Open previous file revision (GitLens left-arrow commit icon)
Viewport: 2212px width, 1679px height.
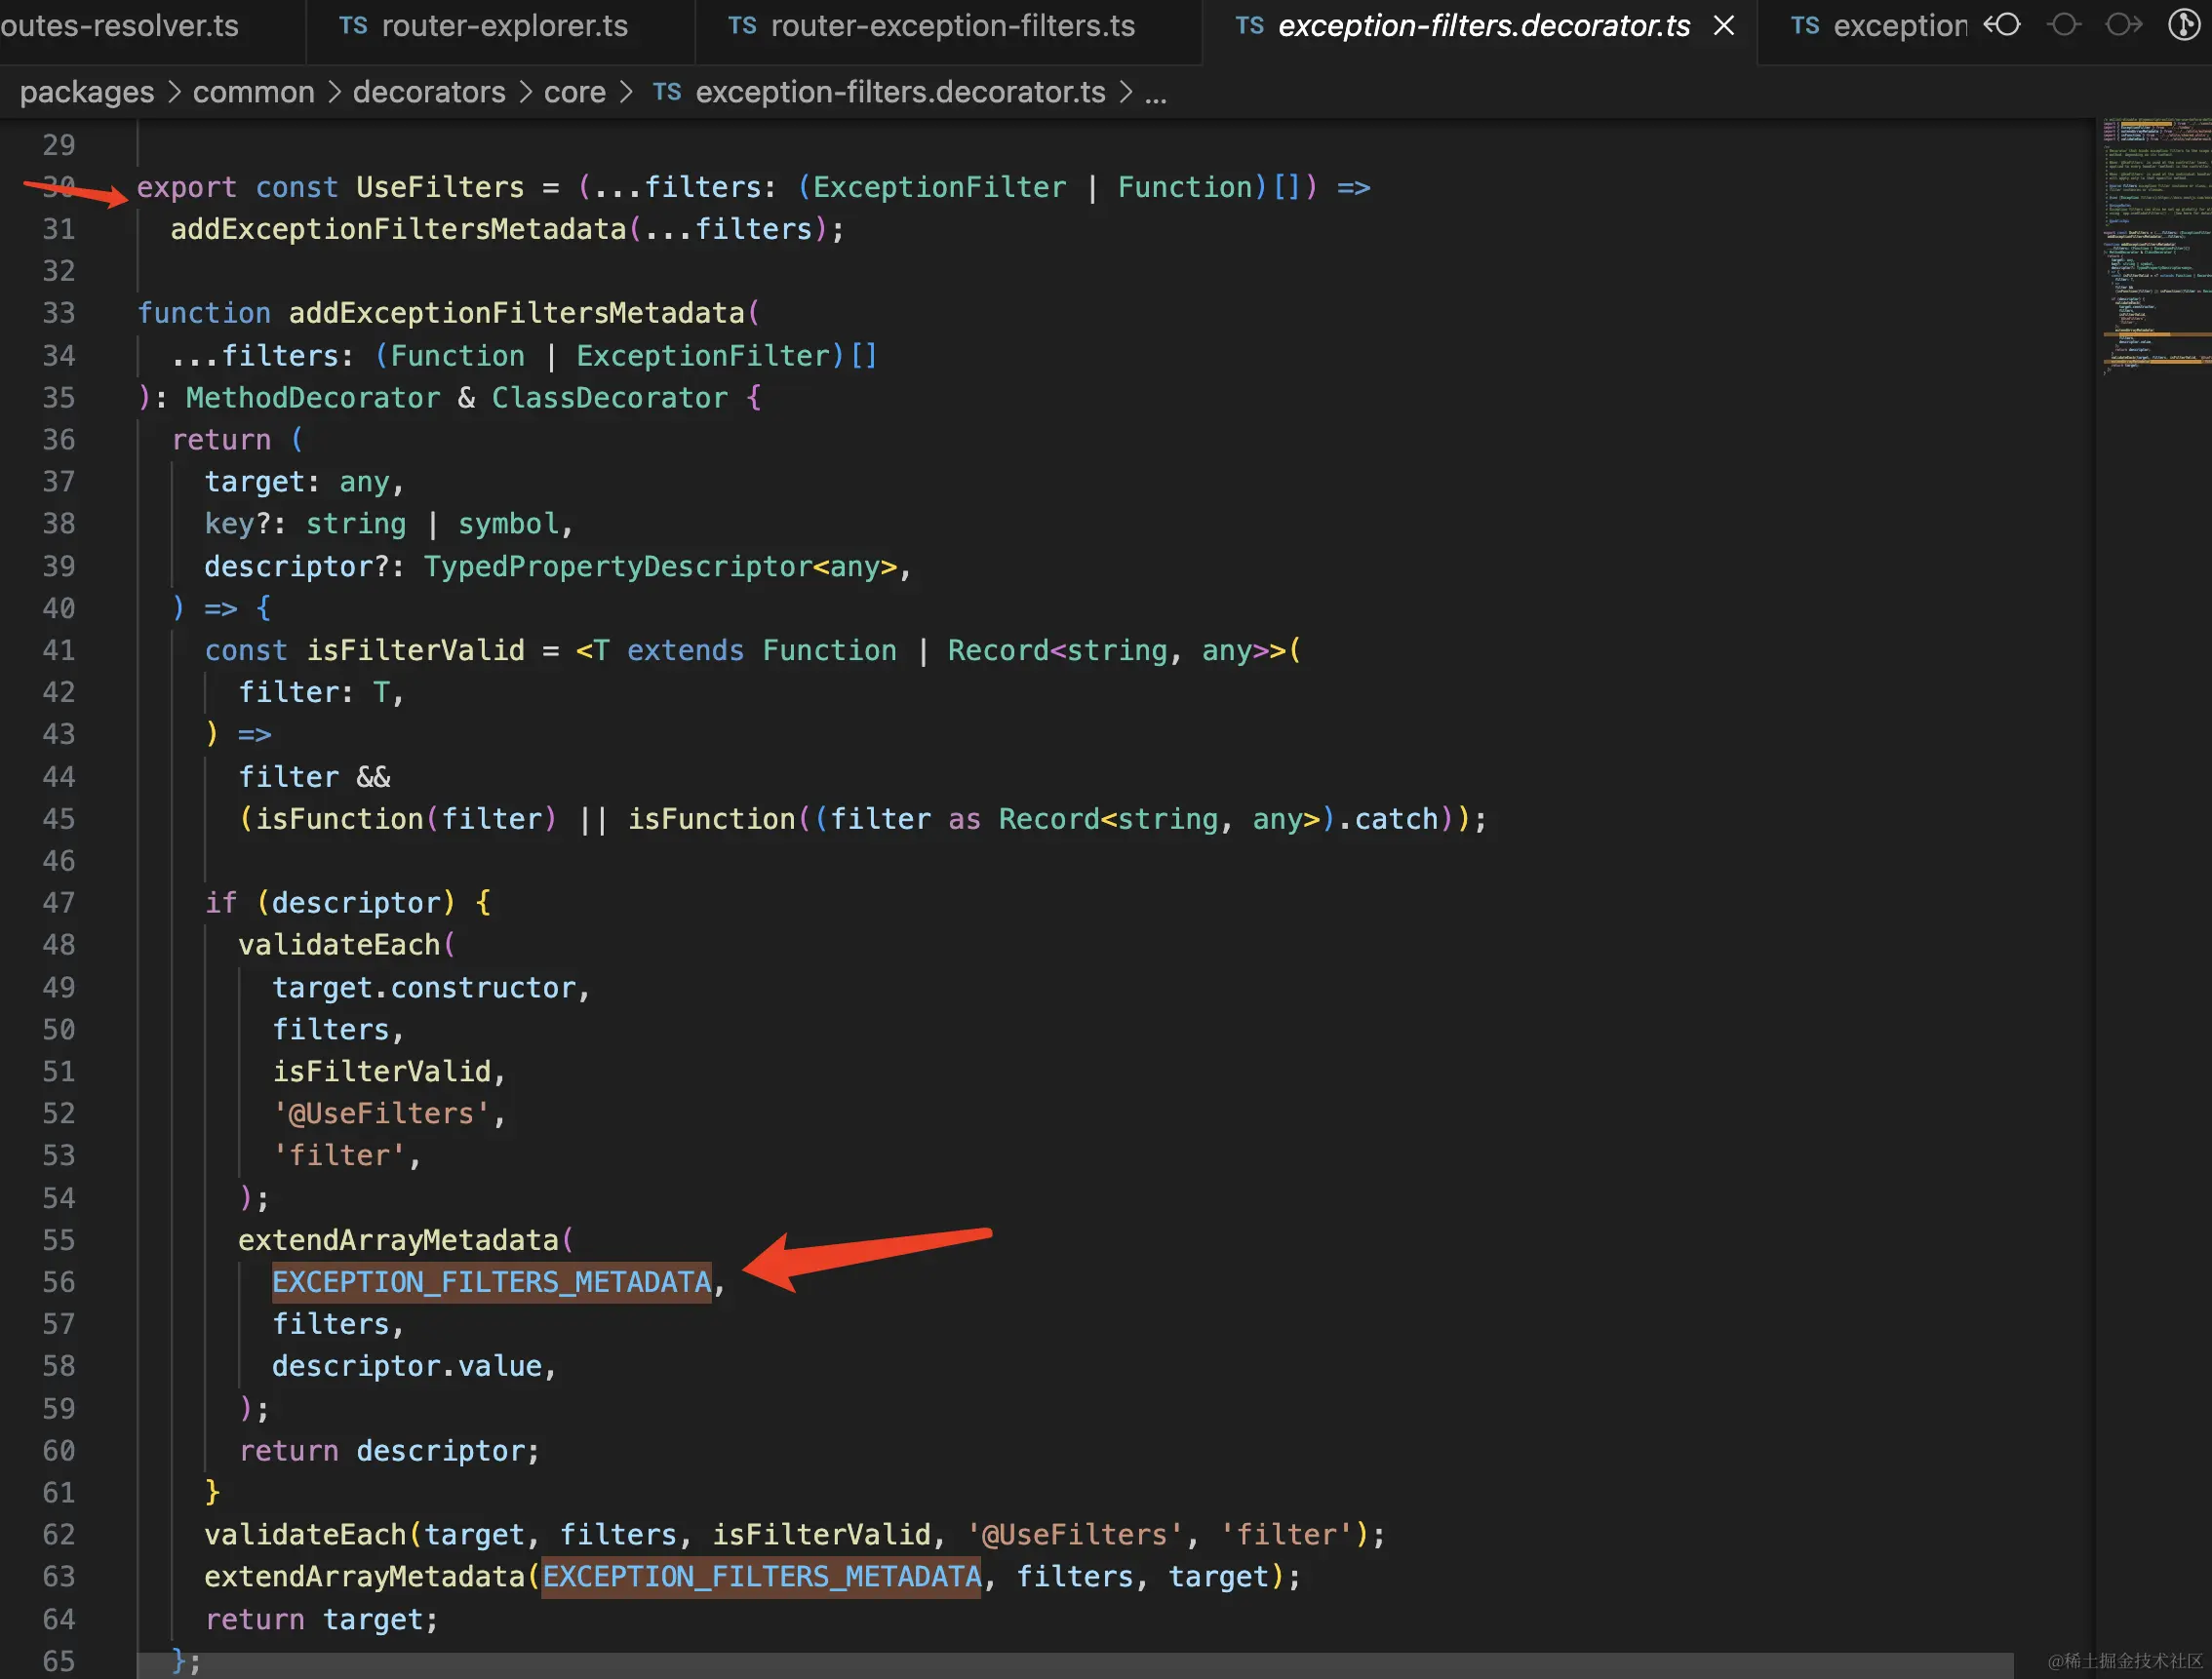click(2003, 25)
